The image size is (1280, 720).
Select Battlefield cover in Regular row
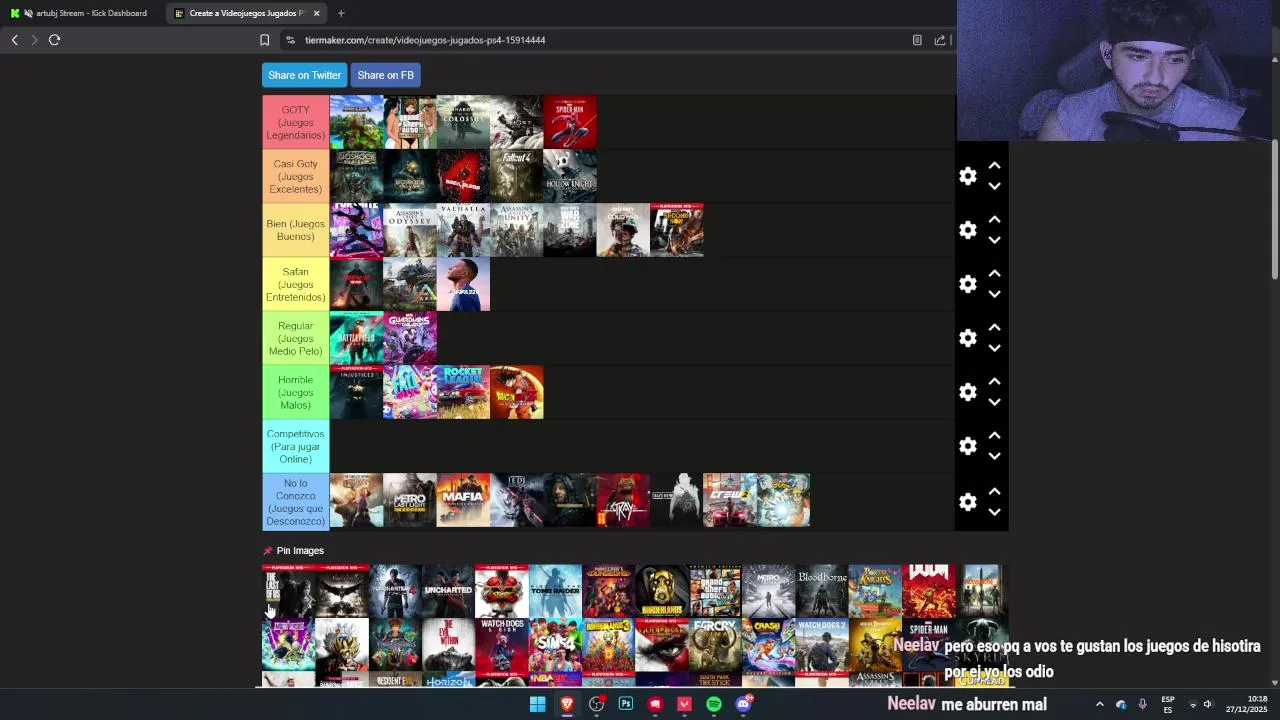pyautogui.click(x=356, y=338)
